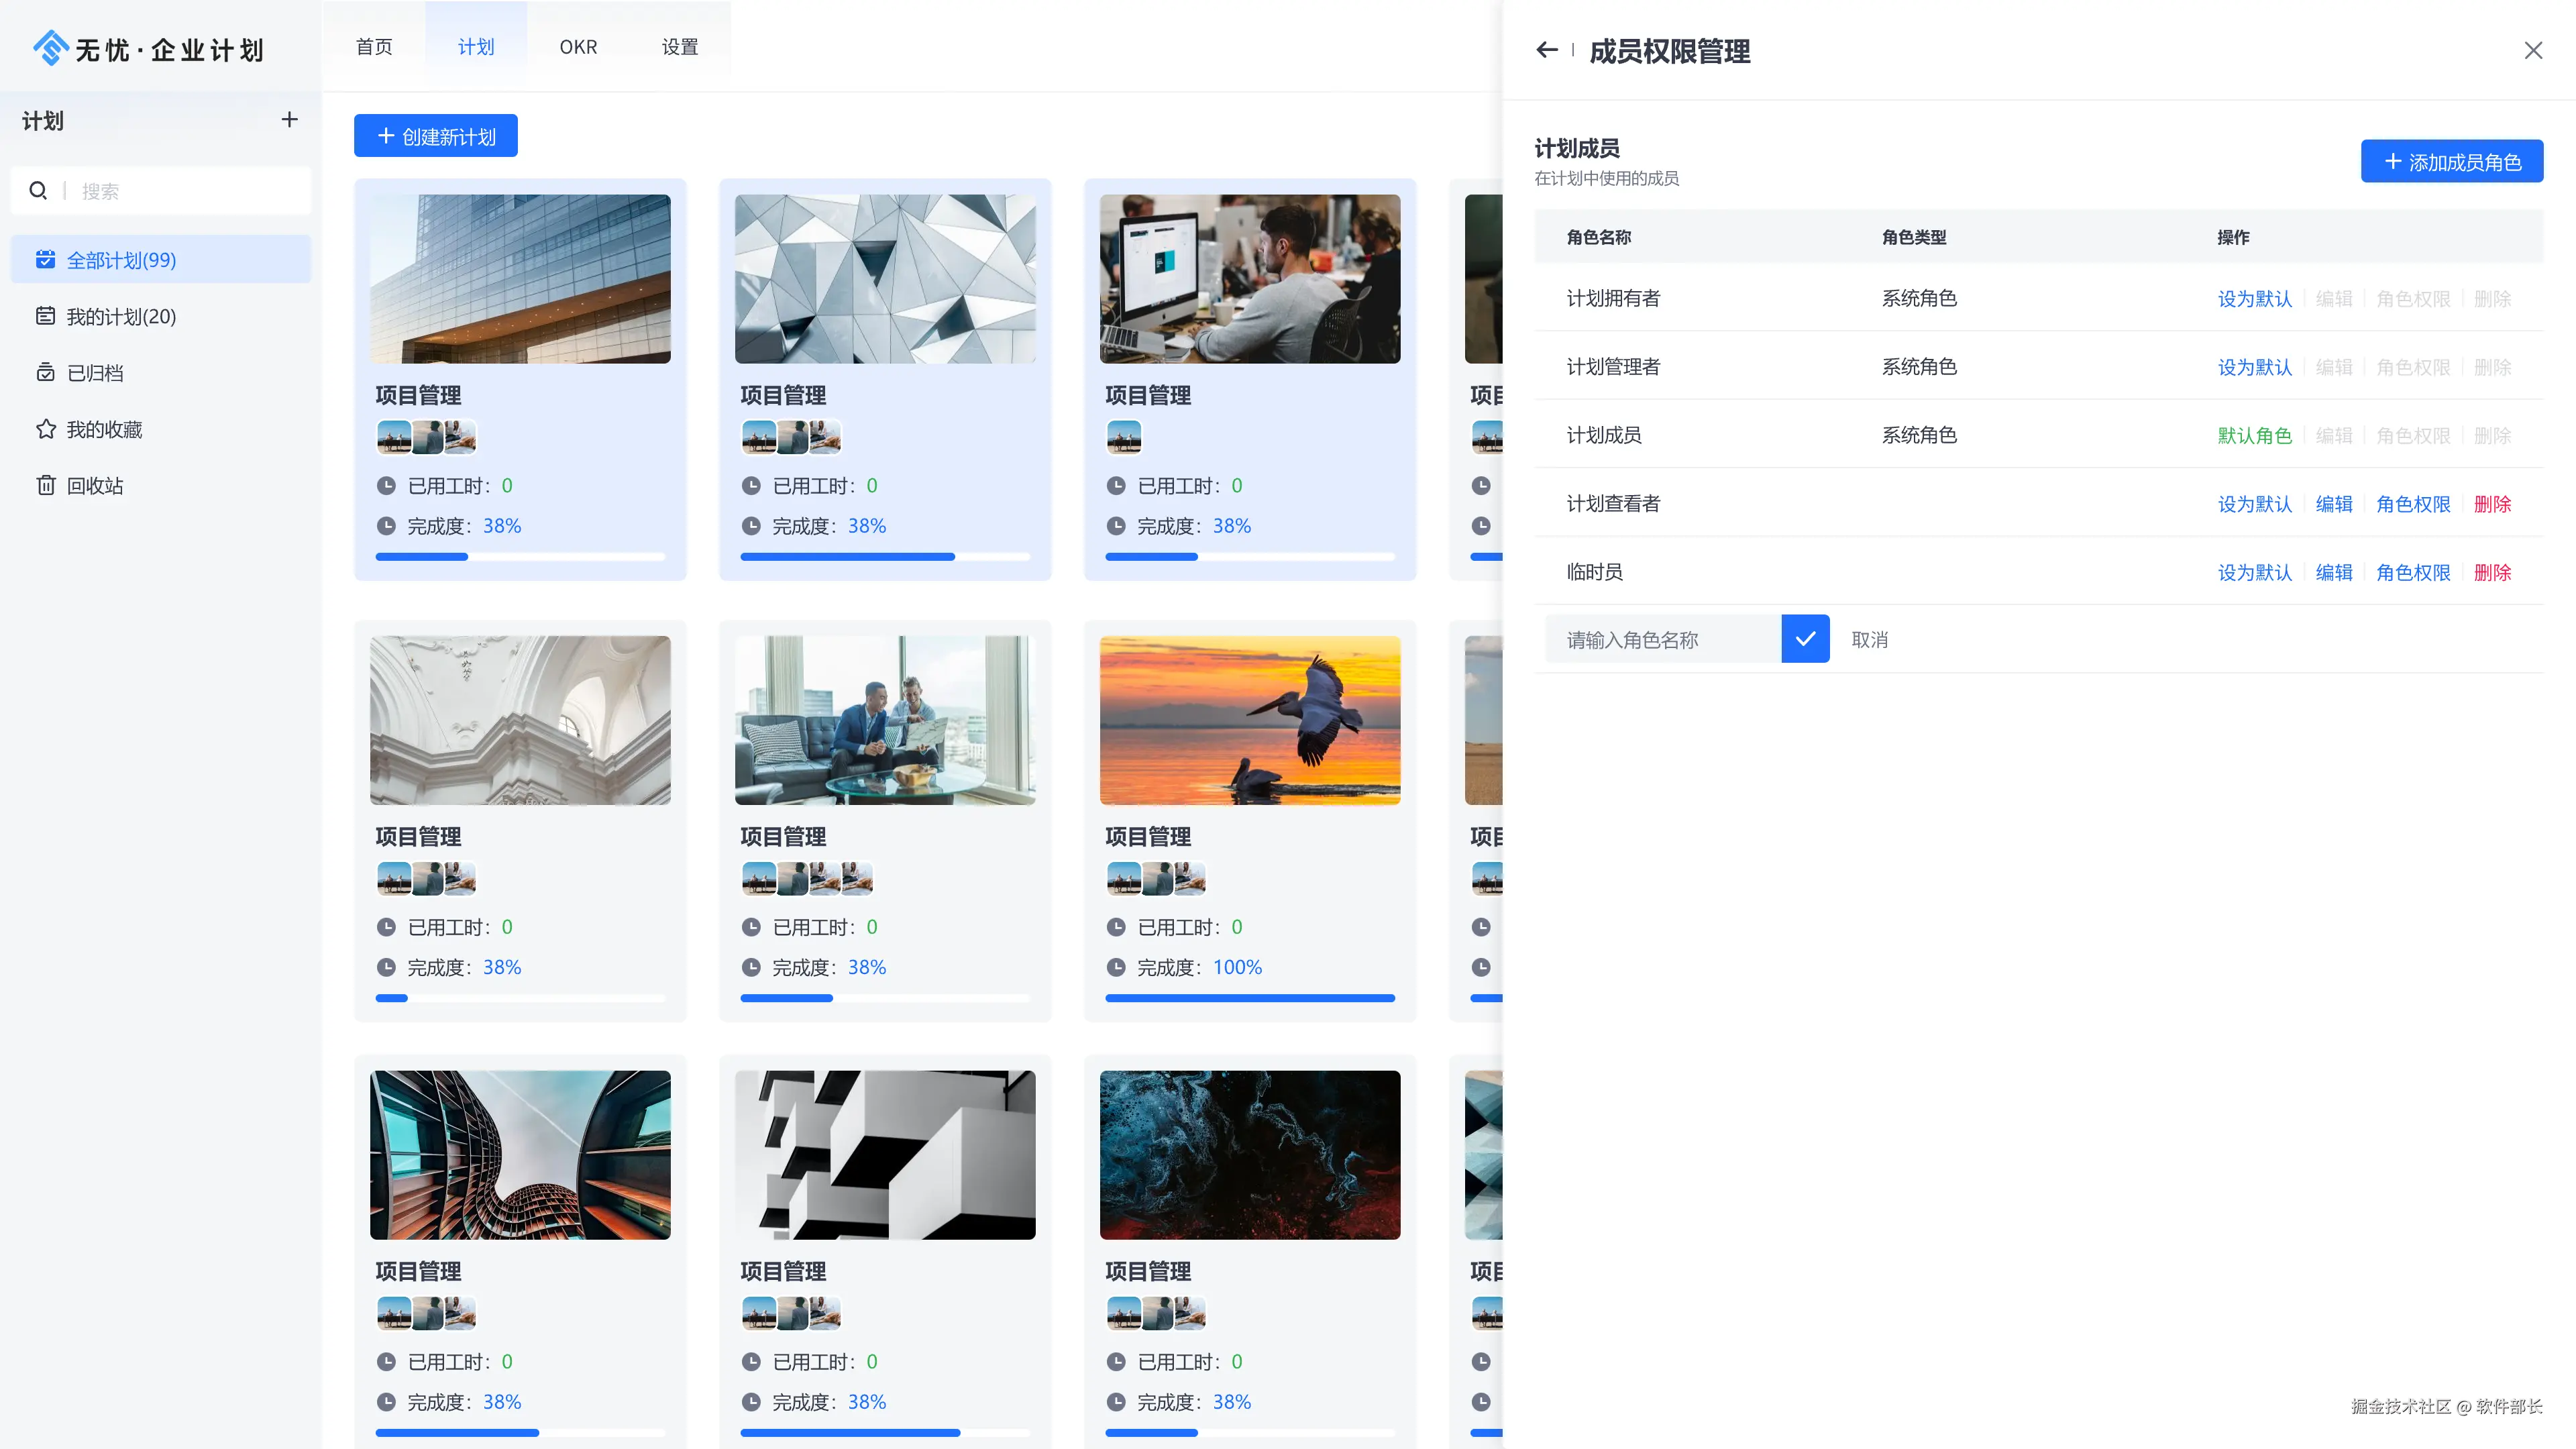
Task: Click the search magnifier icon
Action: click(38, 190)
